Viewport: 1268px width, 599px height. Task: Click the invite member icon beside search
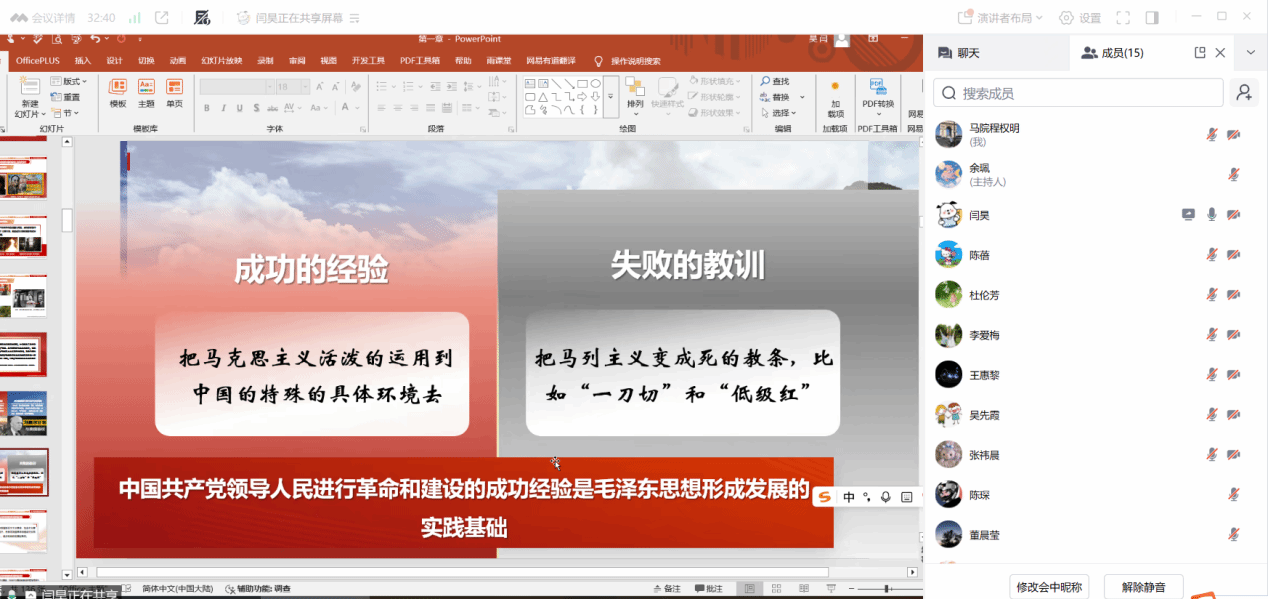click(1244, 93)
